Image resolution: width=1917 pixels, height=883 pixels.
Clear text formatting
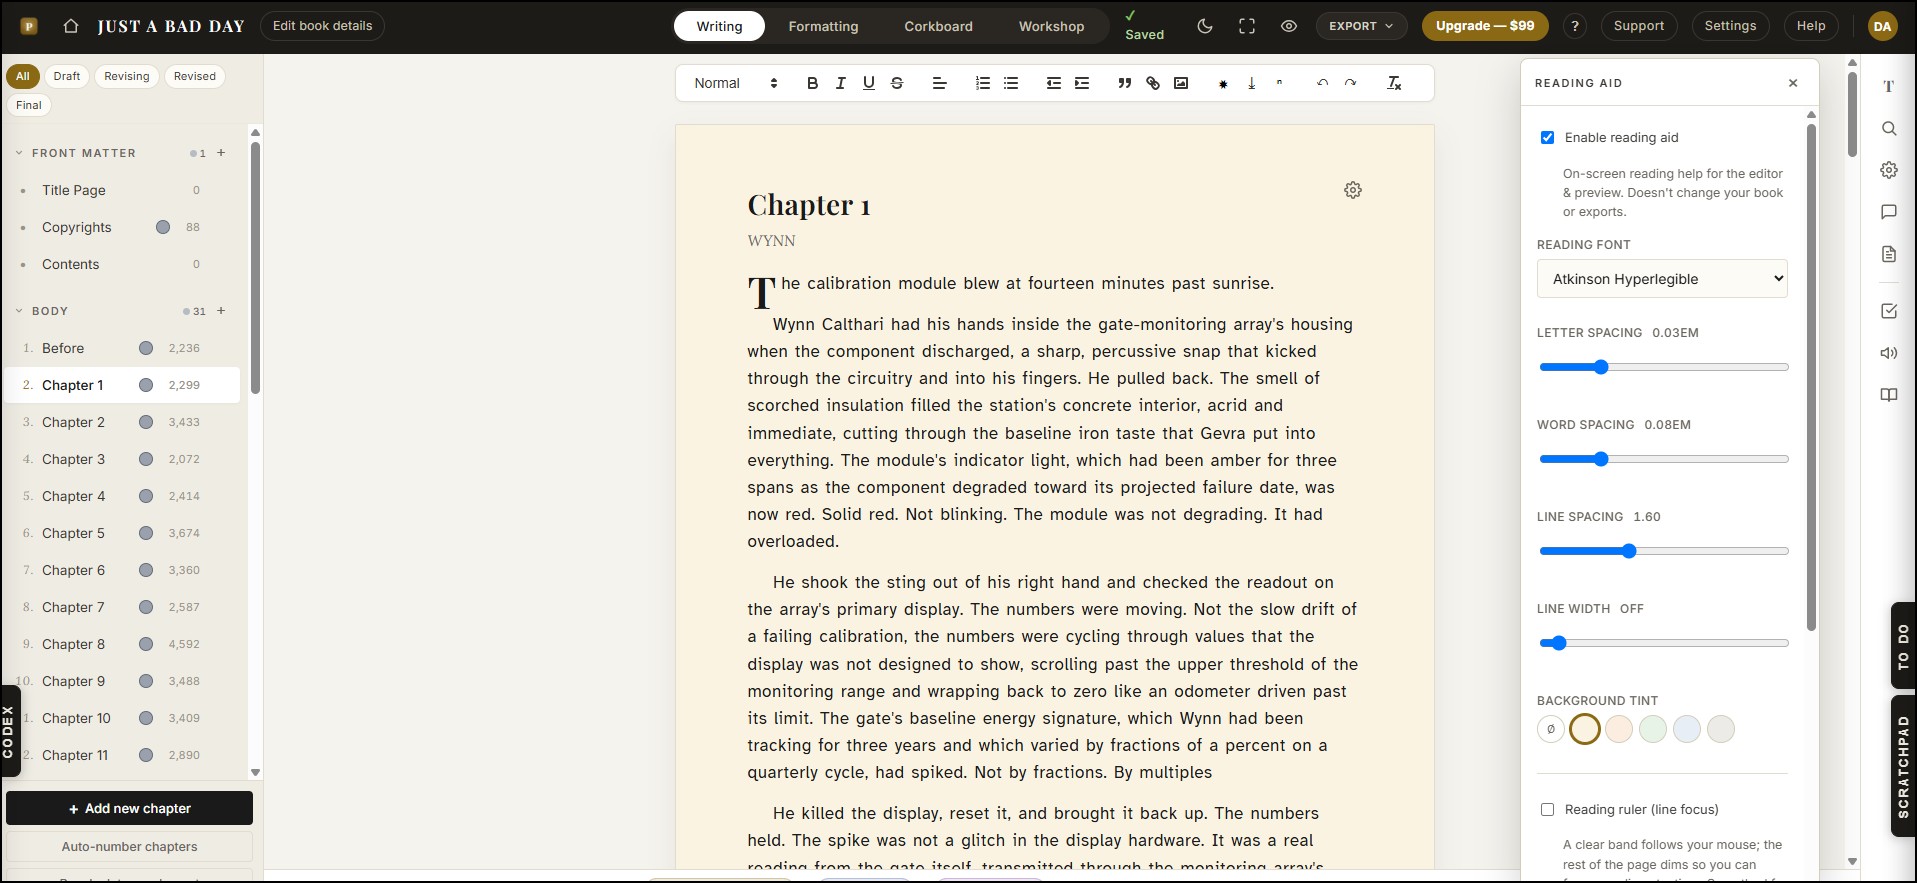point(1394,83)
